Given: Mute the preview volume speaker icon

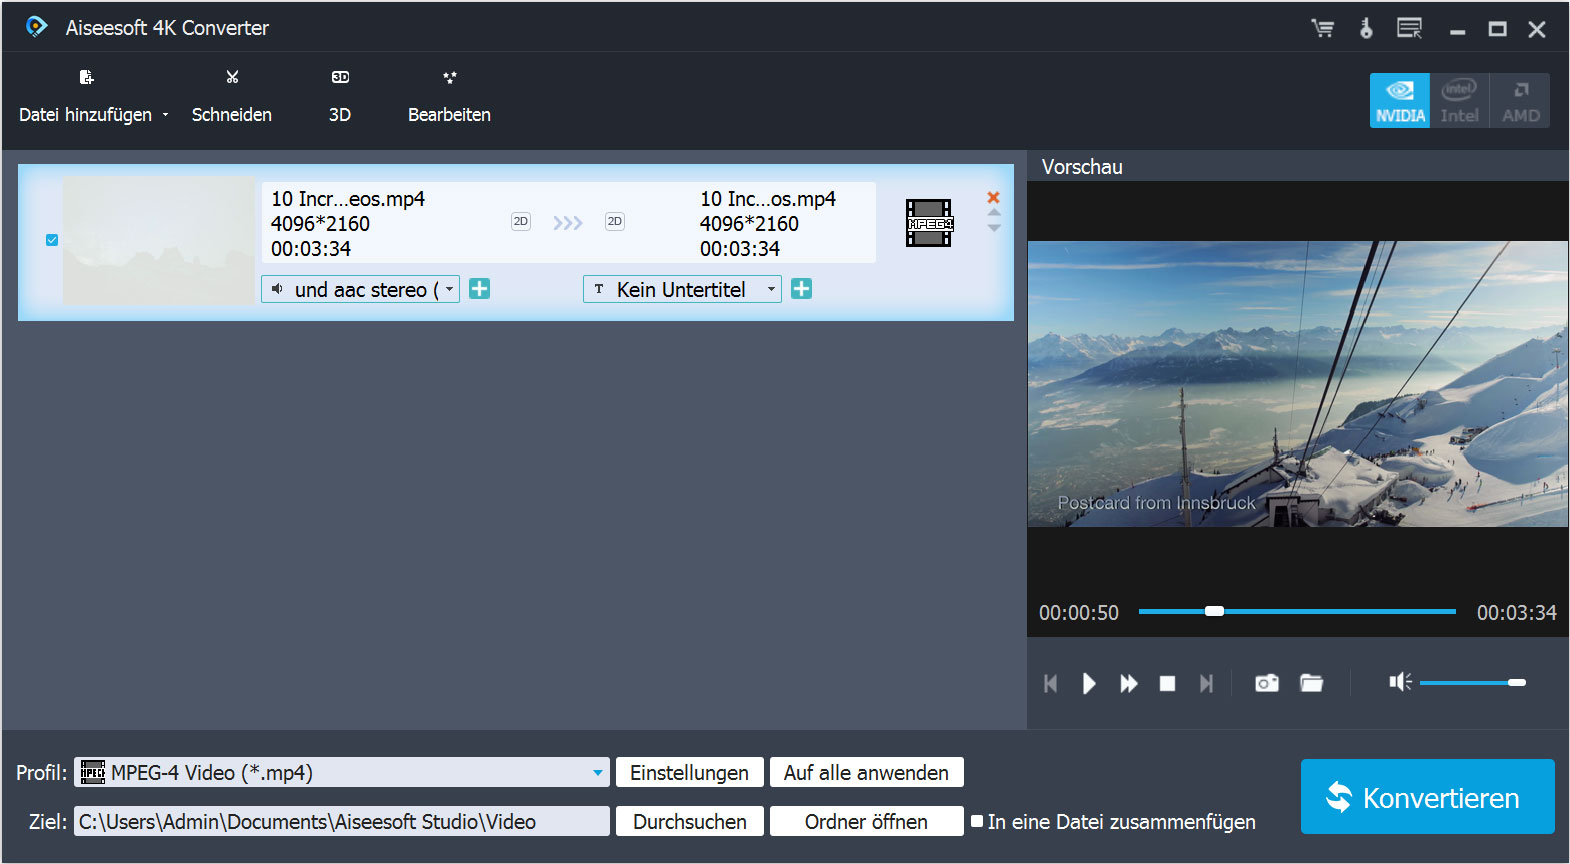Looking at the screenshot, I should (1400, 682).
